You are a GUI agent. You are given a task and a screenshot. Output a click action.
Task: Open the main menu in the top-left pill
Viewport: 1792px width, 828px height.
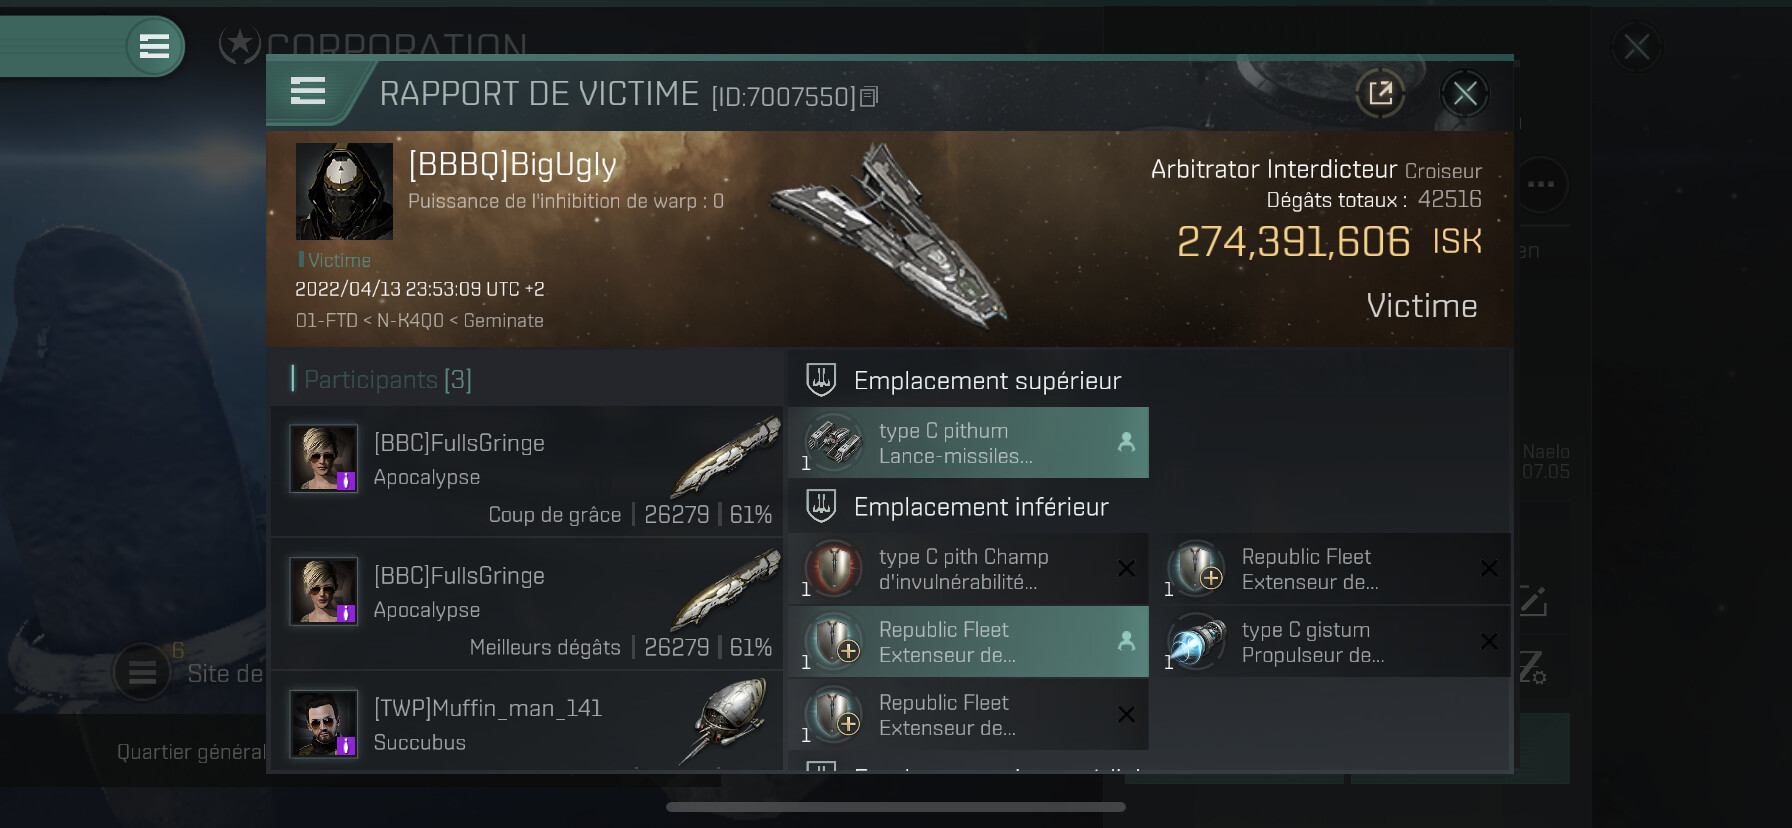(x=154, y=46)
